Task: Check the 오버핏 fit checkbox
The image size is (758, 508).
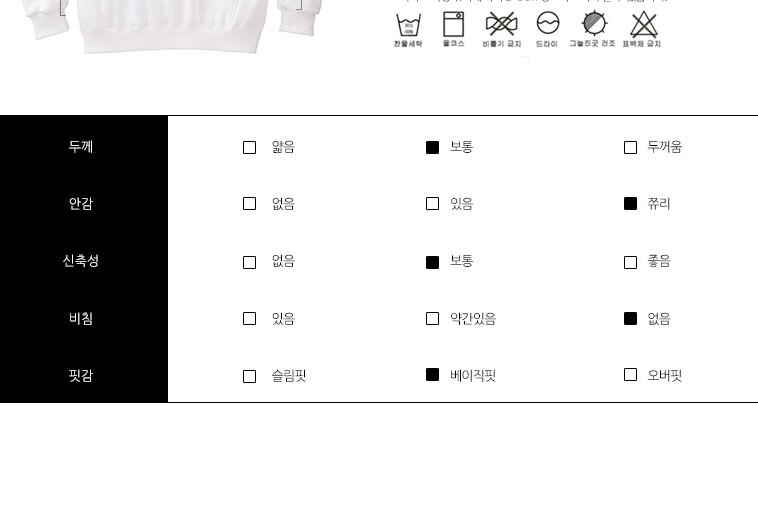Action: click(630, 375)
